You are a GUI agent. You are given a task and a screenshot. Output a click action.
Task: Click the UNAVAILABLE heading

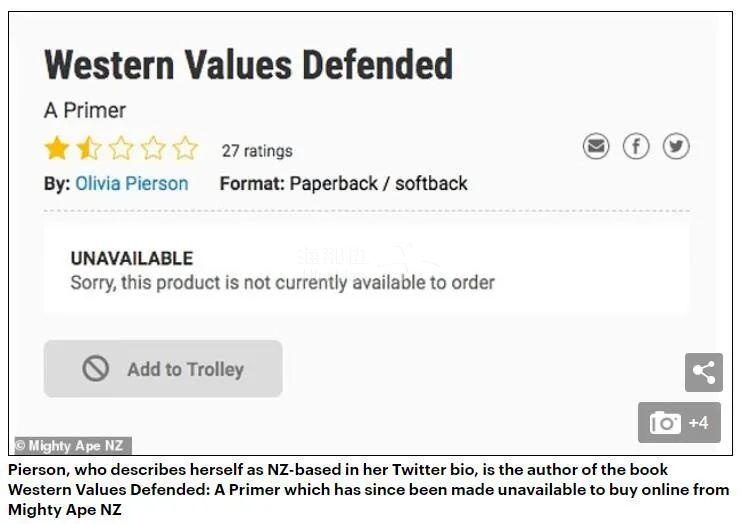tap(131, 258)
